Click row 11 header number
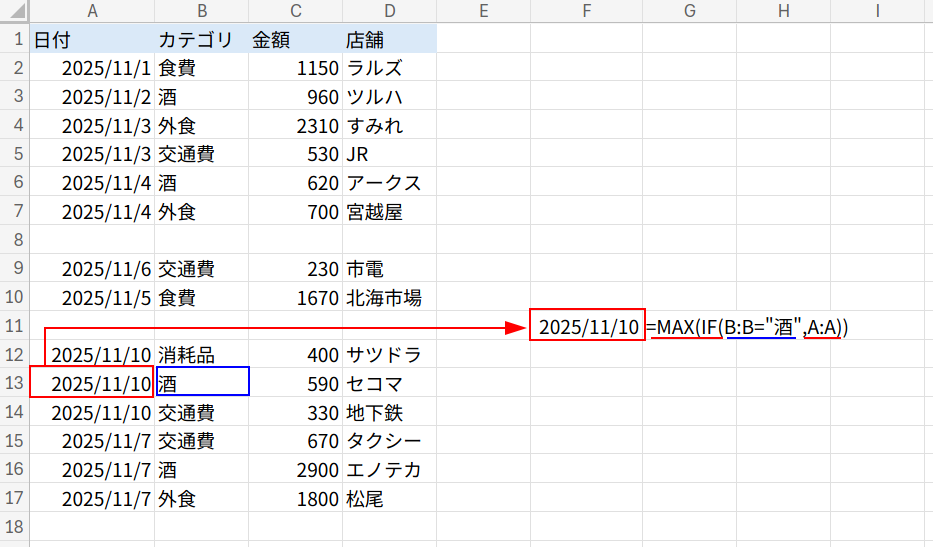 click(x=14, y=326)
